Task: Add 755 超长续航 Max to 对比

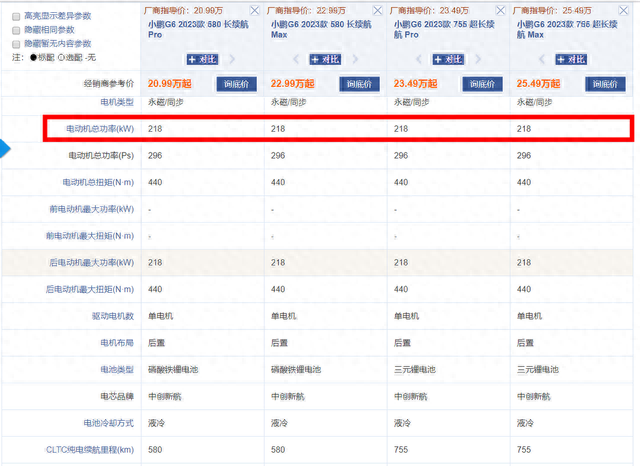Action: (571, 60)
